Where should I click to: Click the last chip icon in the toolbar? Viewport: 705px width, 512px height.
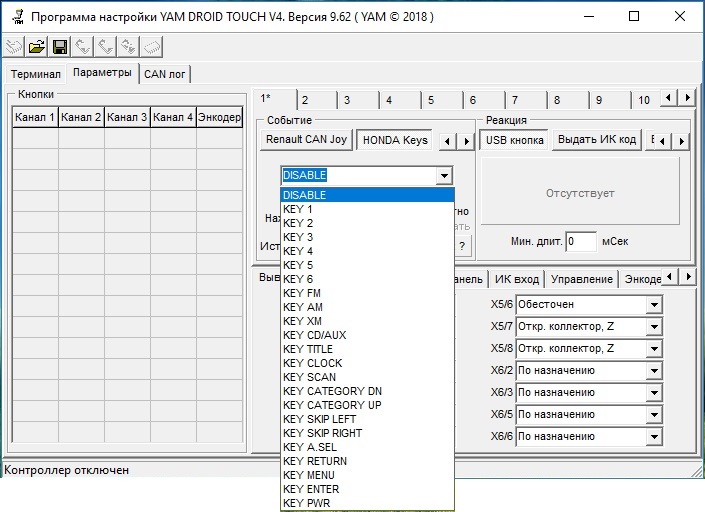[152, 46]
